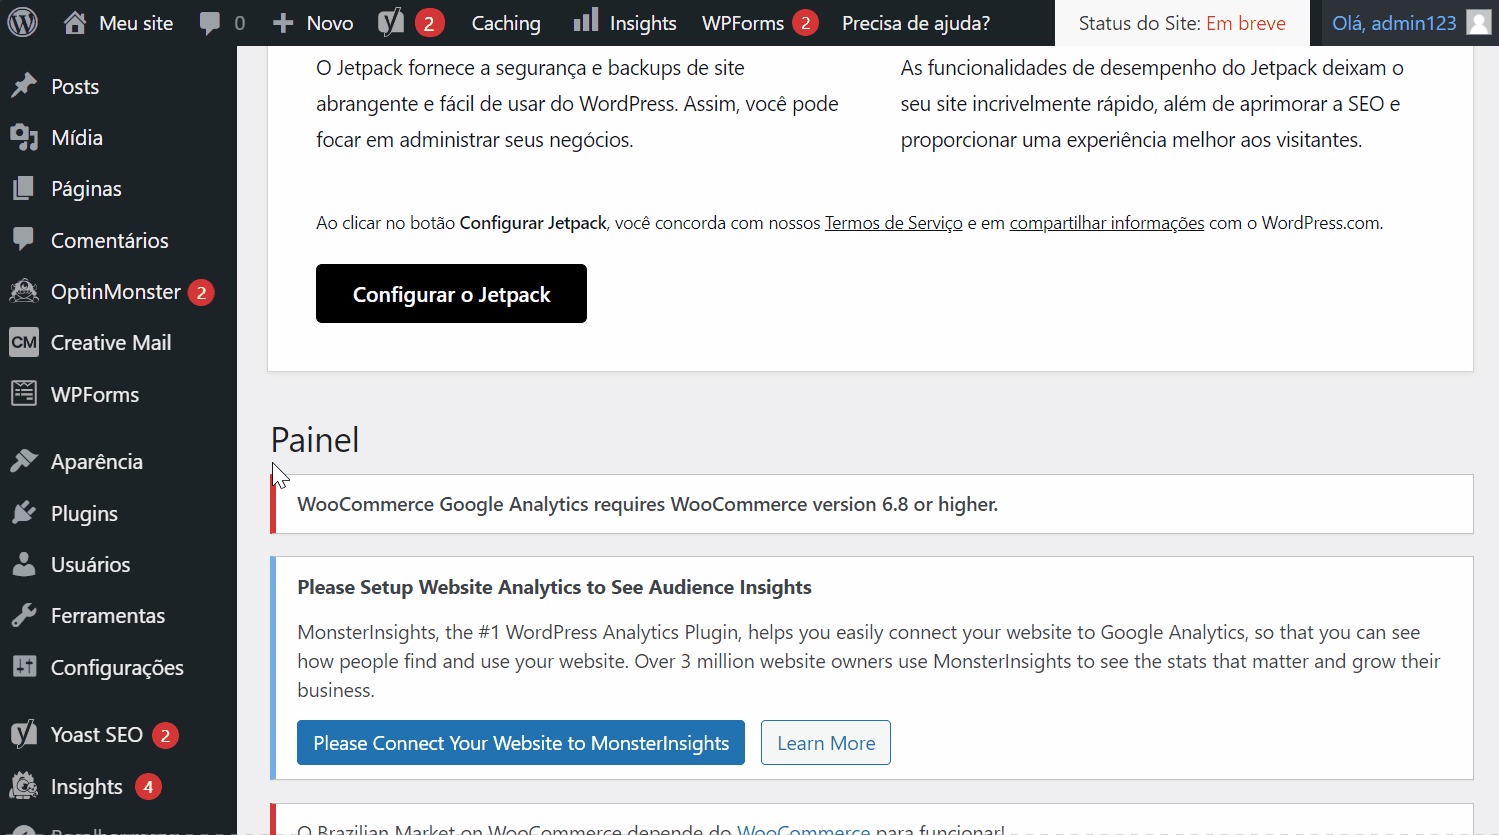Screen dimensions: 1499x835
Task: Click the admin123 user avatar
Action: tap(1479, 22)
